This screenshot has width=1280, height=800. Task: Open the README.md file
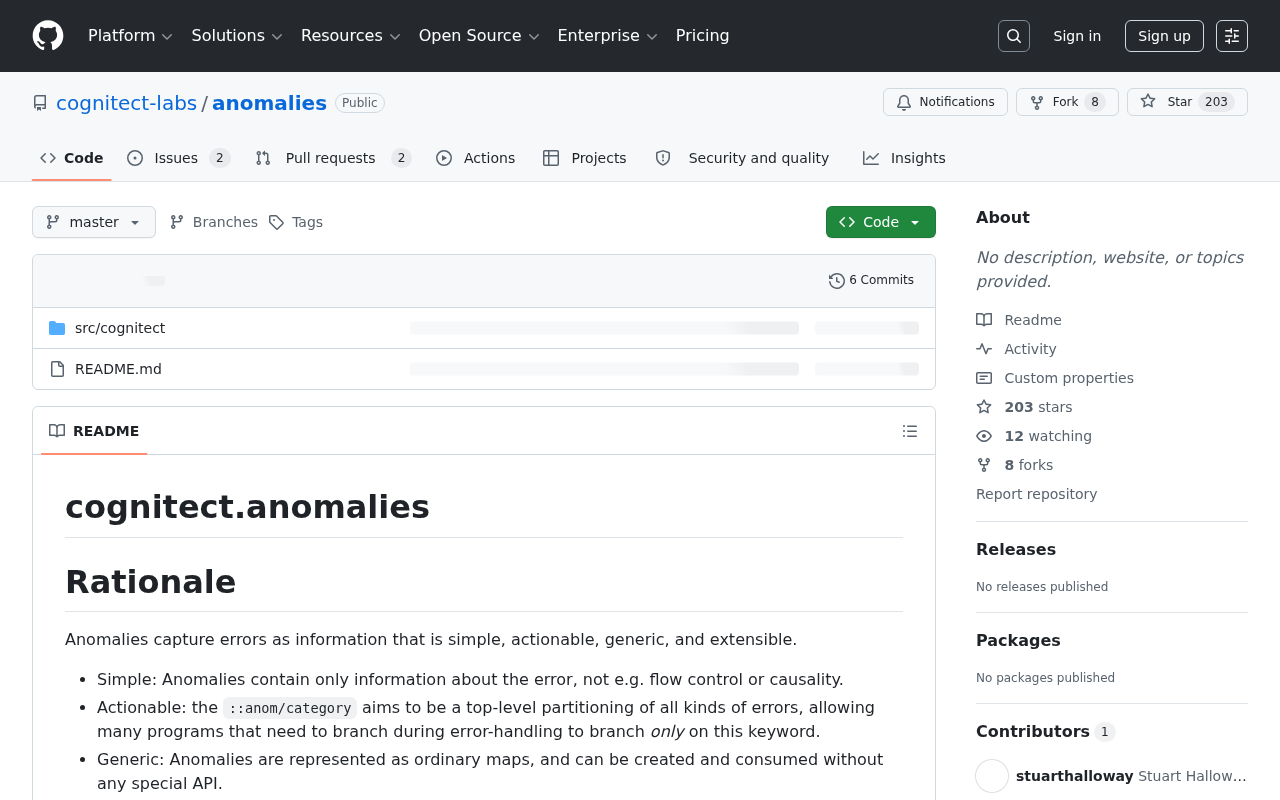(118, 369)
